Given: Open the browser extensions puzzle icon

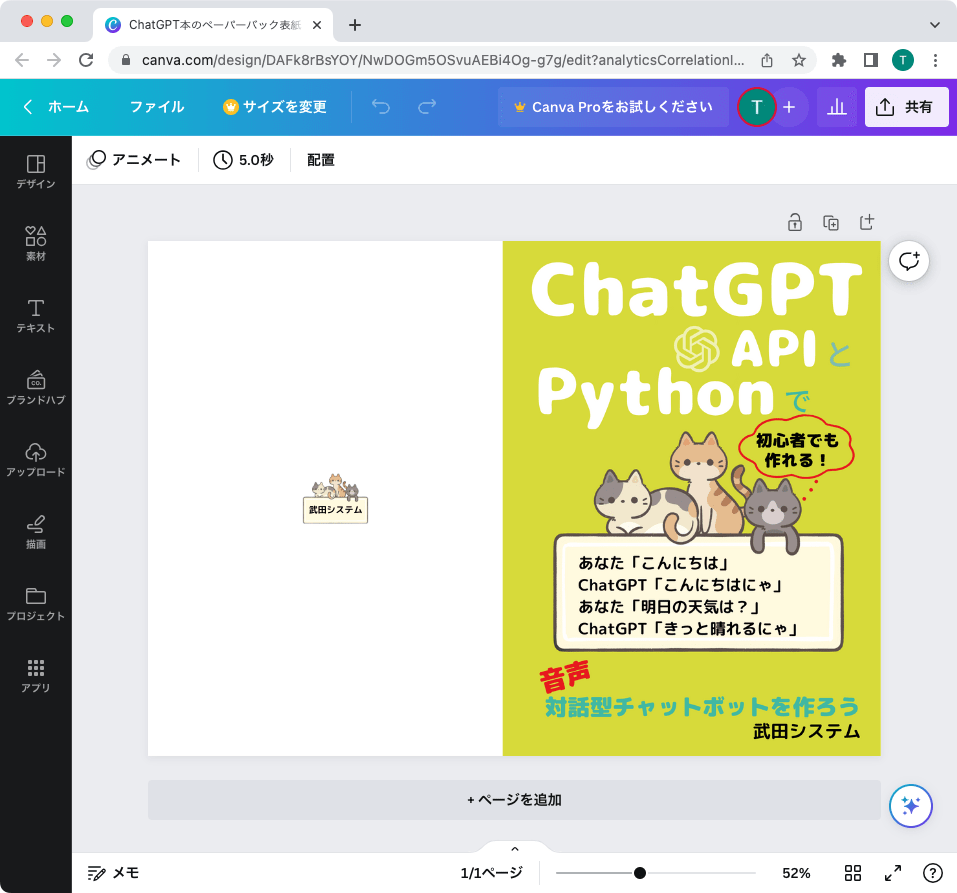Looking at the screenshot, I should [839, 60].
